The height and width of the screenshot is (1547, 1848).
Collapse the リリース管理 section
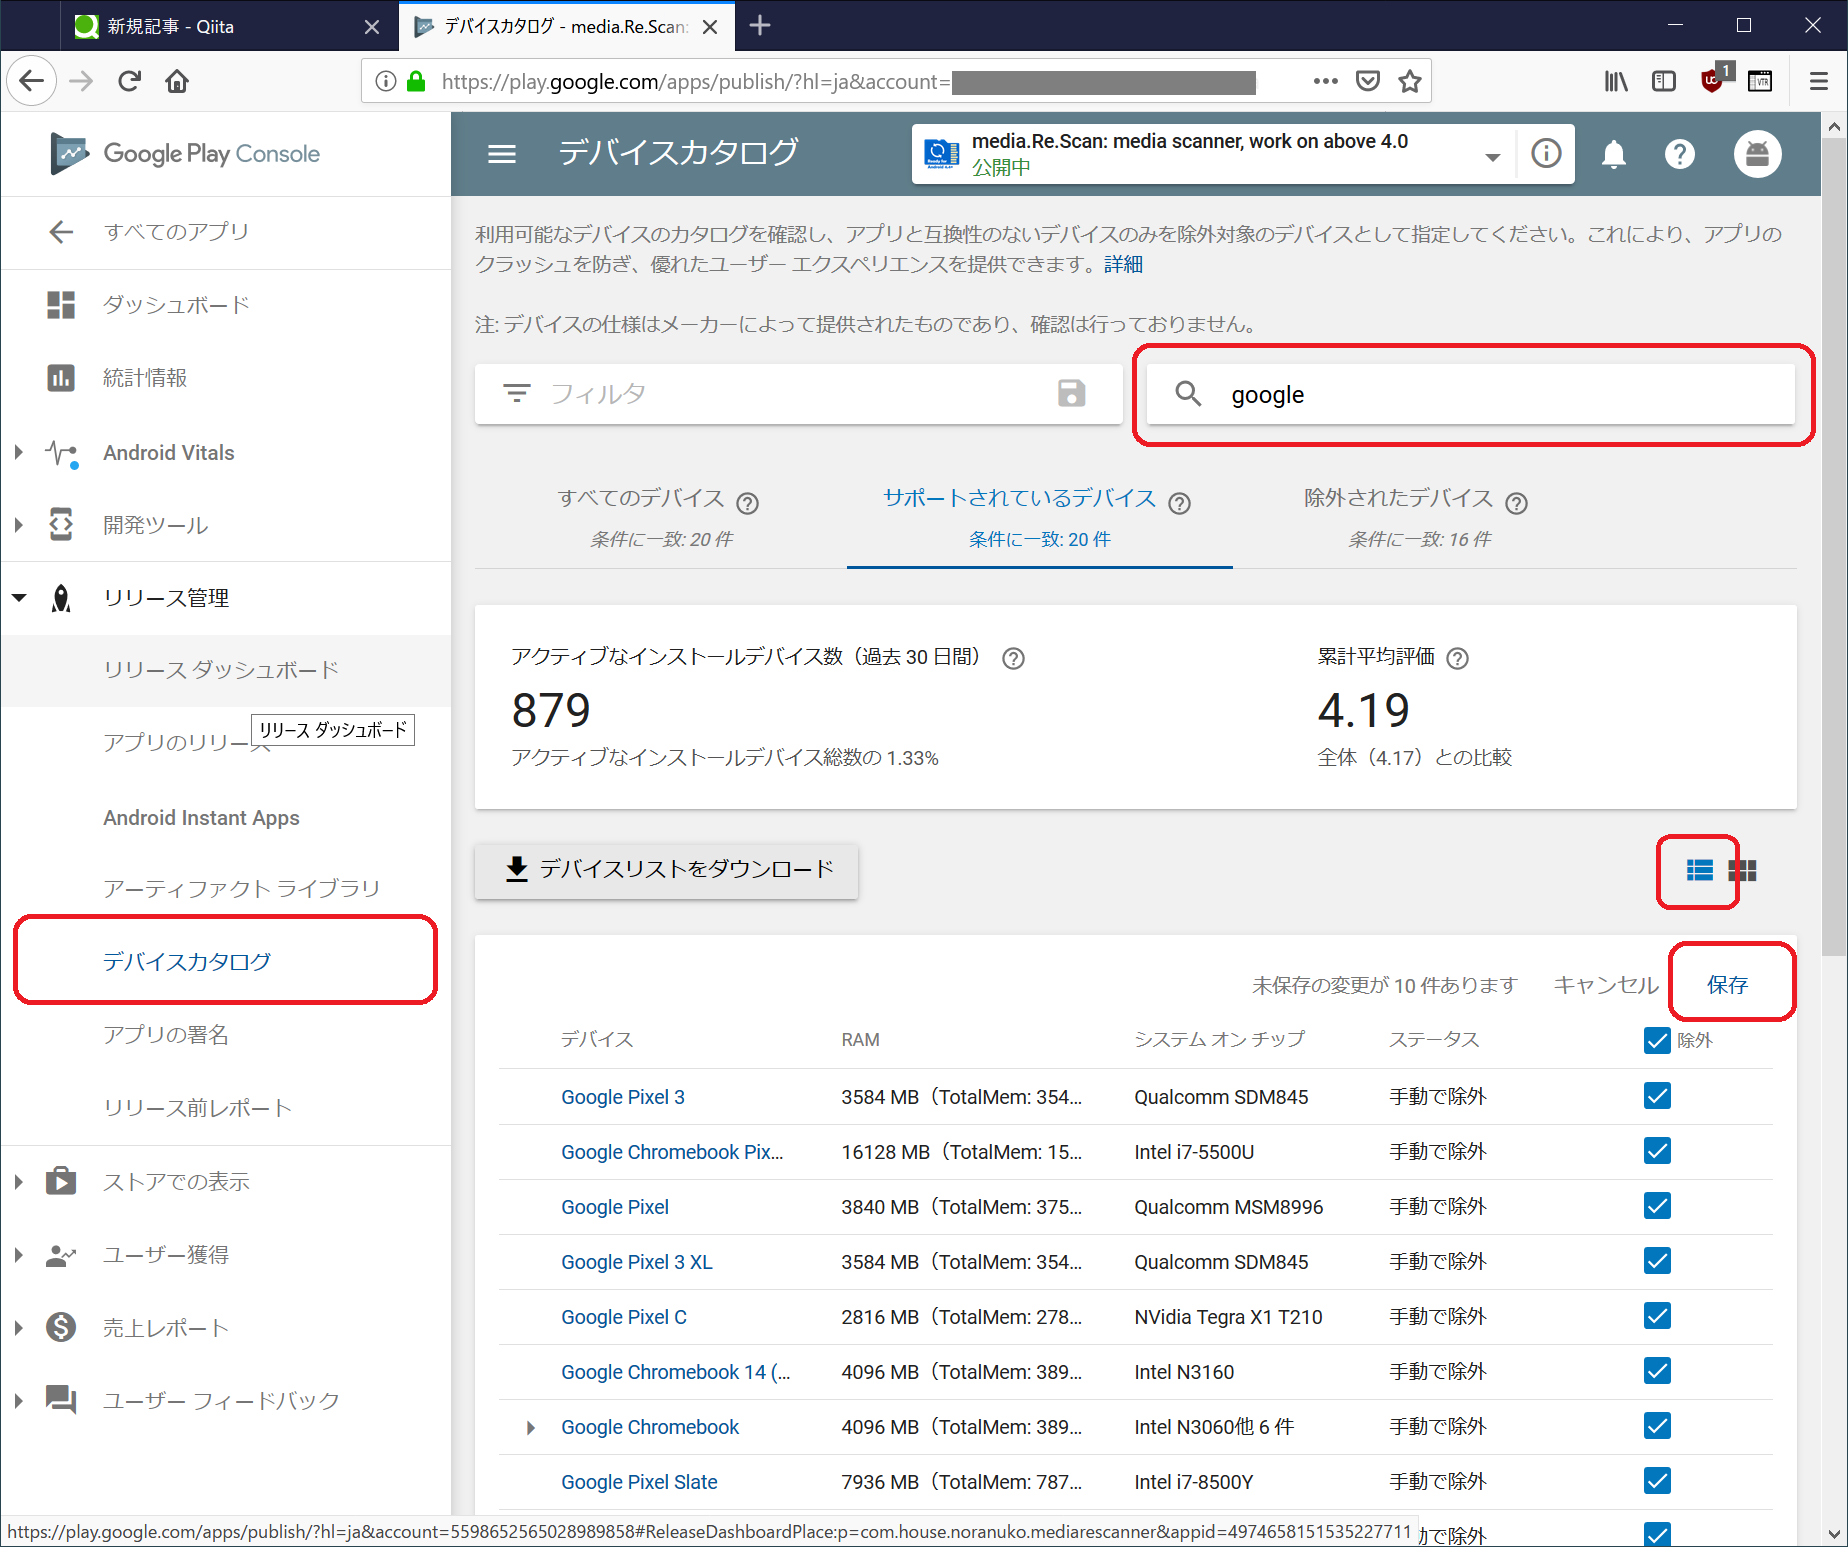coord(19,598)
